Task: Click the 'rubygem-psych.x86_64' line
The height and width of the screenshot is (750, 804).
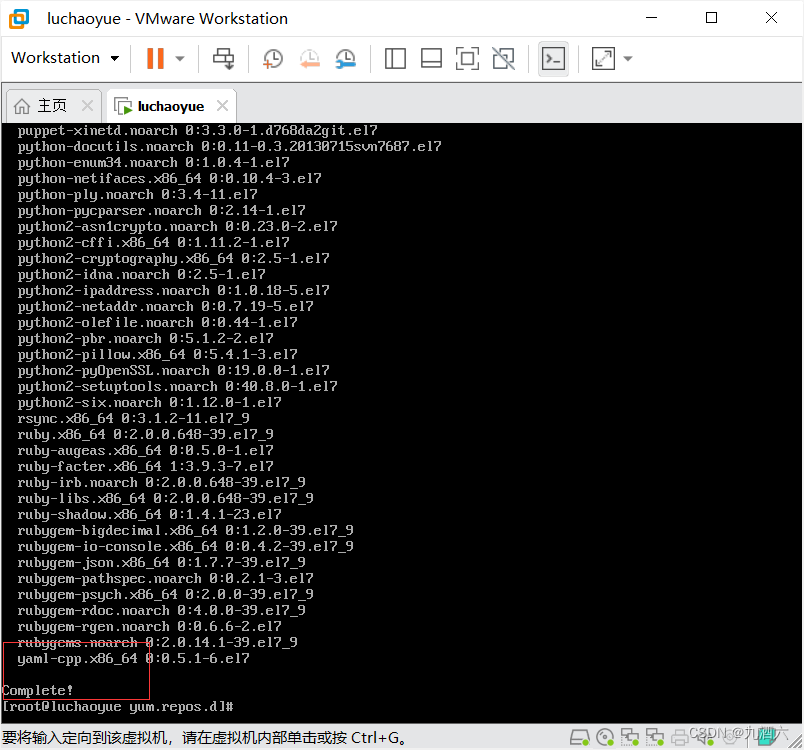Action: [x=166, y=595]
